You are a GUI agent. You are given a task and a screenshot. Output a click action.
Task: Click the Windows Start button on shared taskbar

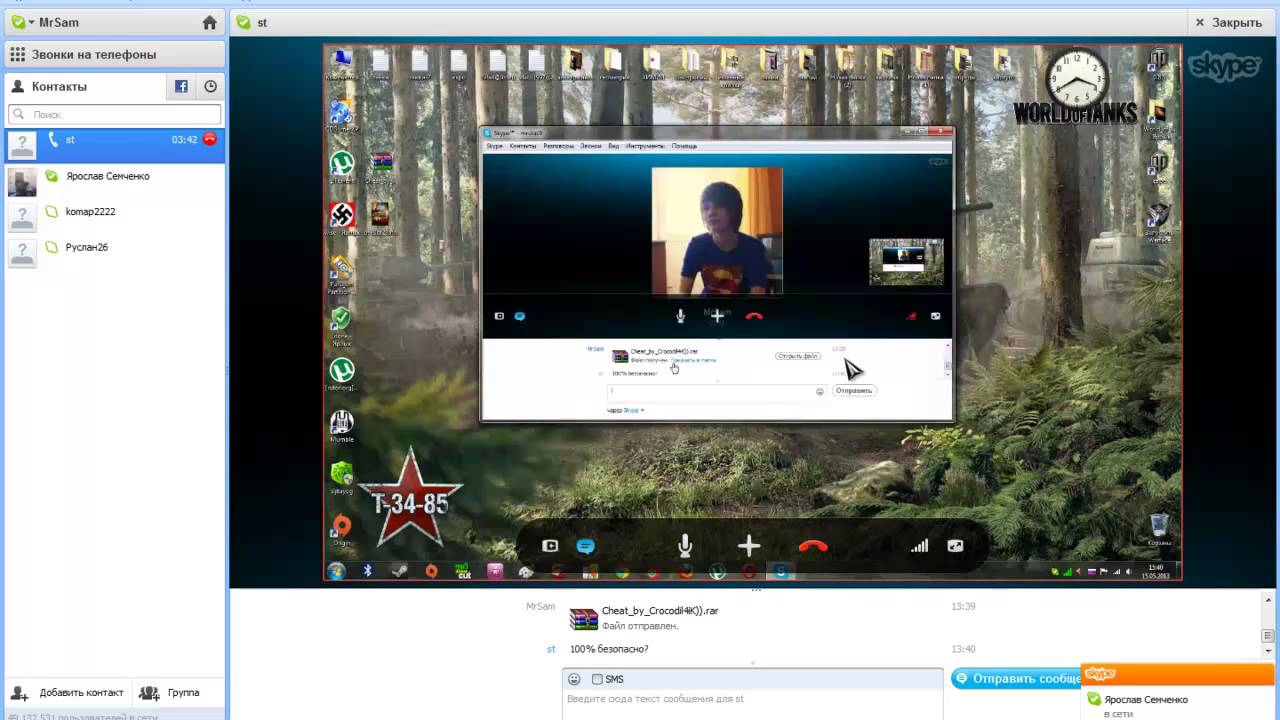(x=336, y=571)
